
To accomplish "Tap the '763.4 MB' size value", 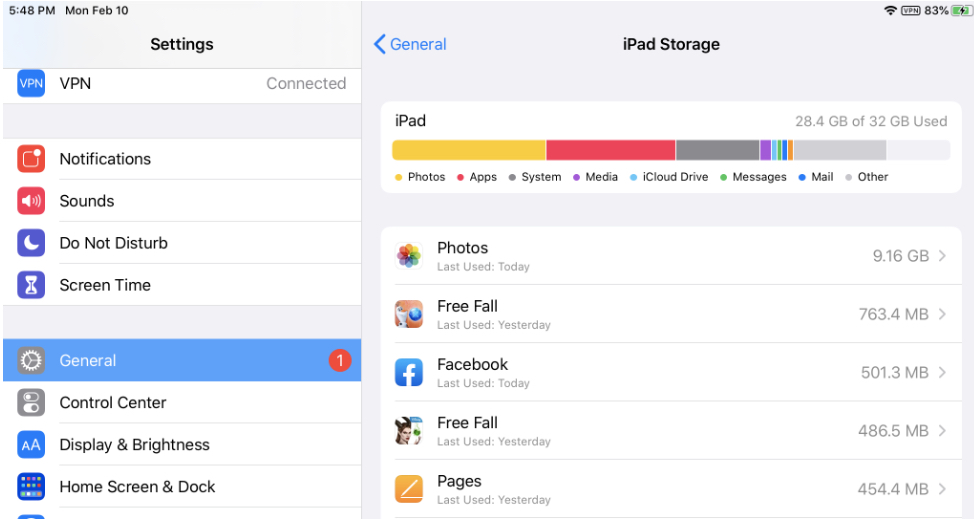I will [x=894, y=314].
